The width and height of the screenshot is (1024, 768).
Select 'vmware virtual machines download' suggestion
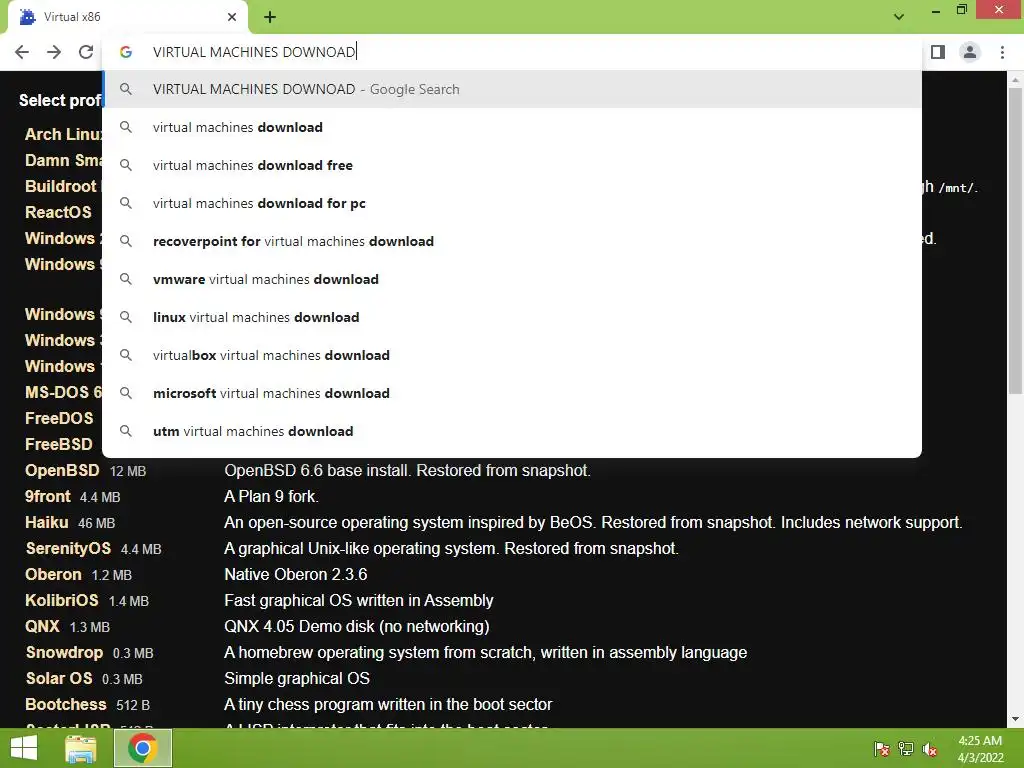tap(512, 279)
